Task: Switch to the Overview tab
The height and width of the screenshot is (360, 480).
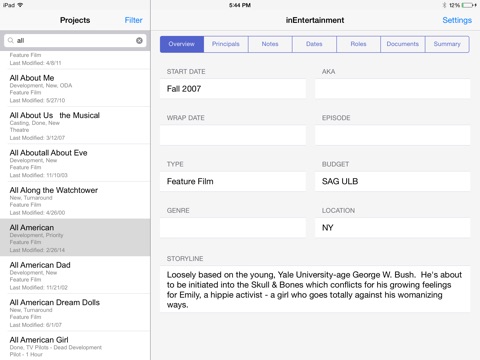Action: [x=182, y=44]
